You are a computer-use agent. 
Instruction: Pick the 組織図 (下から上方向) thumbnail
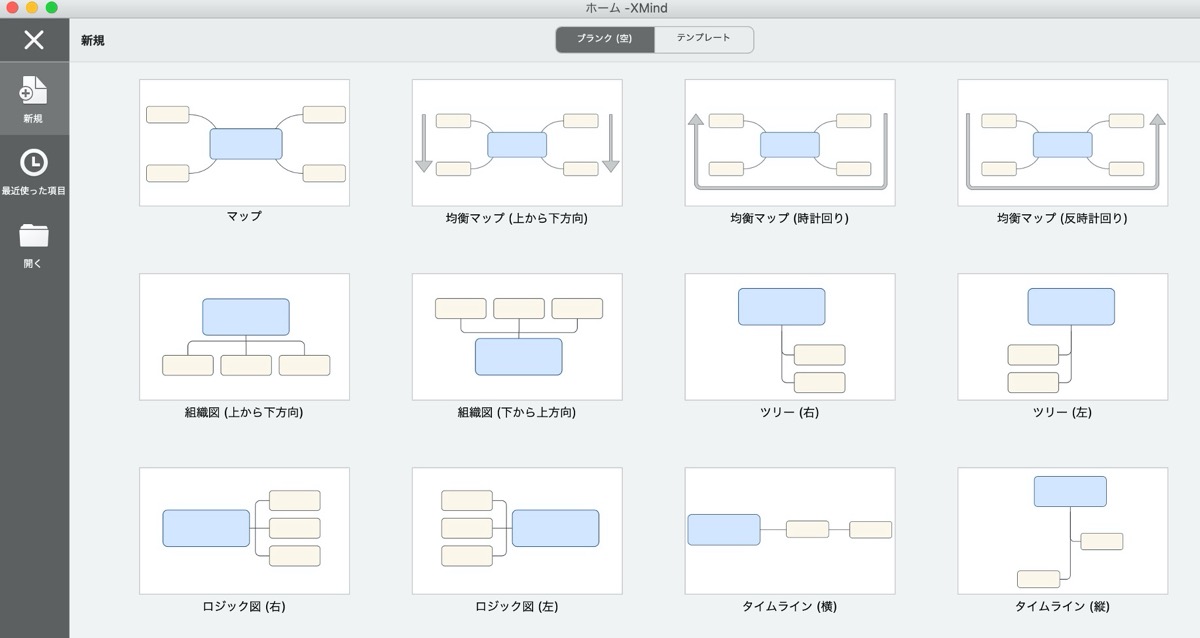(x=517, y=337)
